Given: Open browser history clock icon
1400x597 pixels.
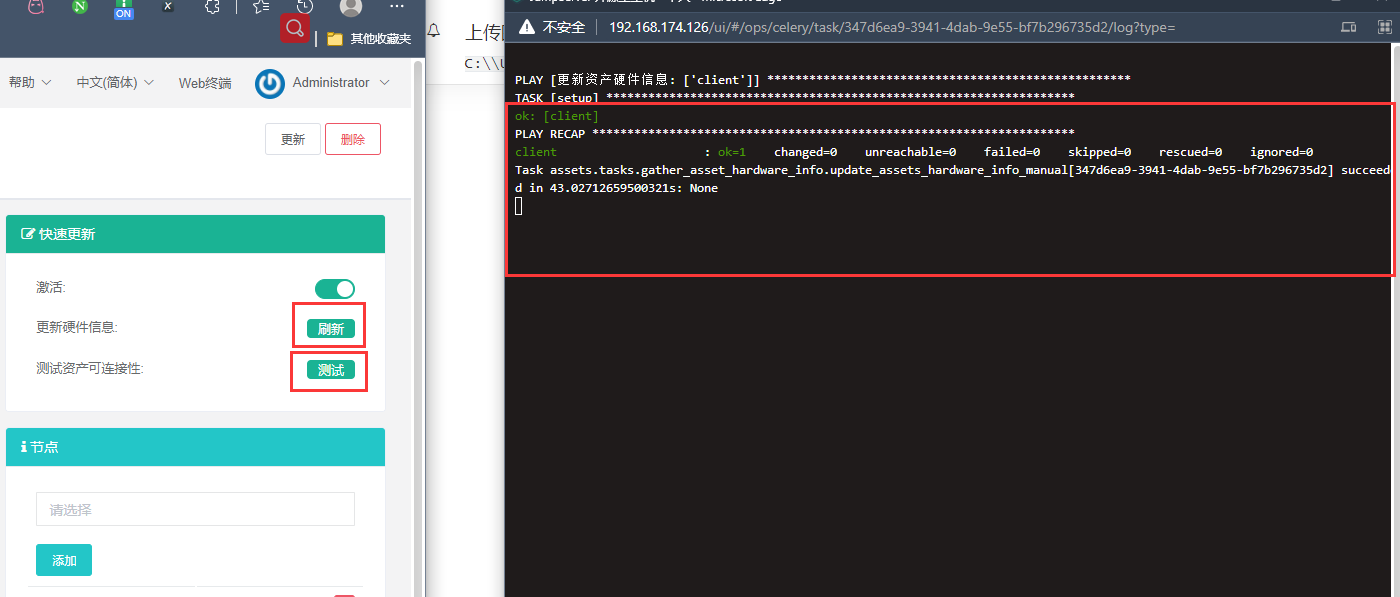Looking at the screenshot, I should coord(305,6).
